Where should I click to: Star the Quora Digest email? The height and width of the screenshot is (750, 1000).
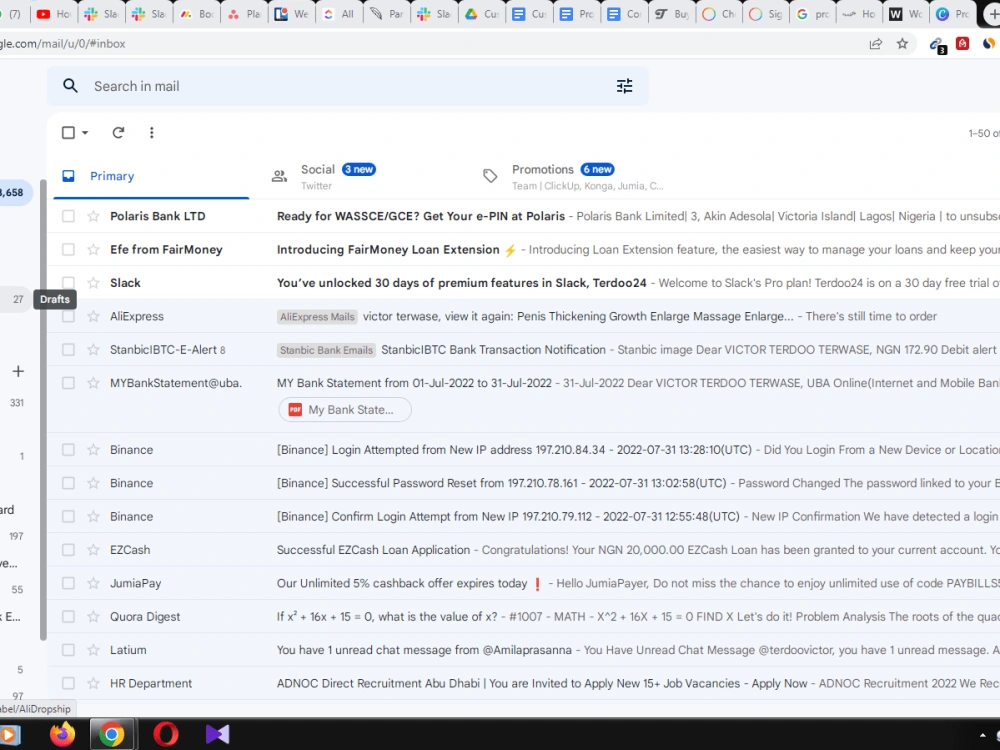pyautogui.click(x=93, y=617)
